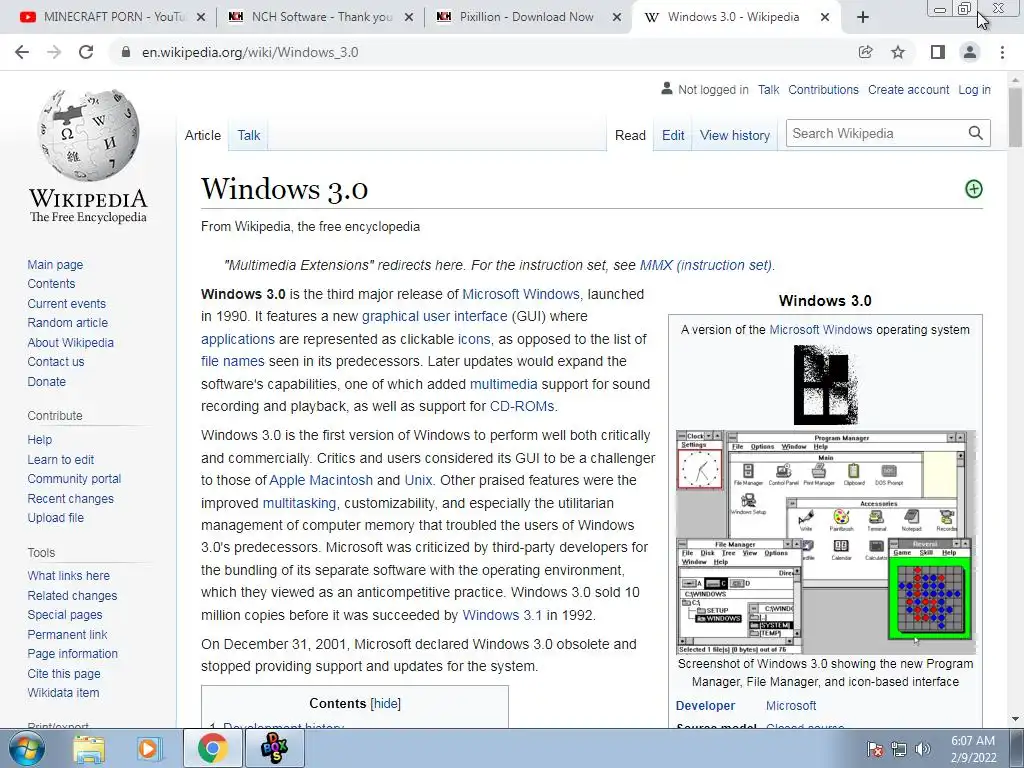The height and width of the screenshot is (768, 1024).
Task: Select the Talk tab of the article
Action: (248, 135)
